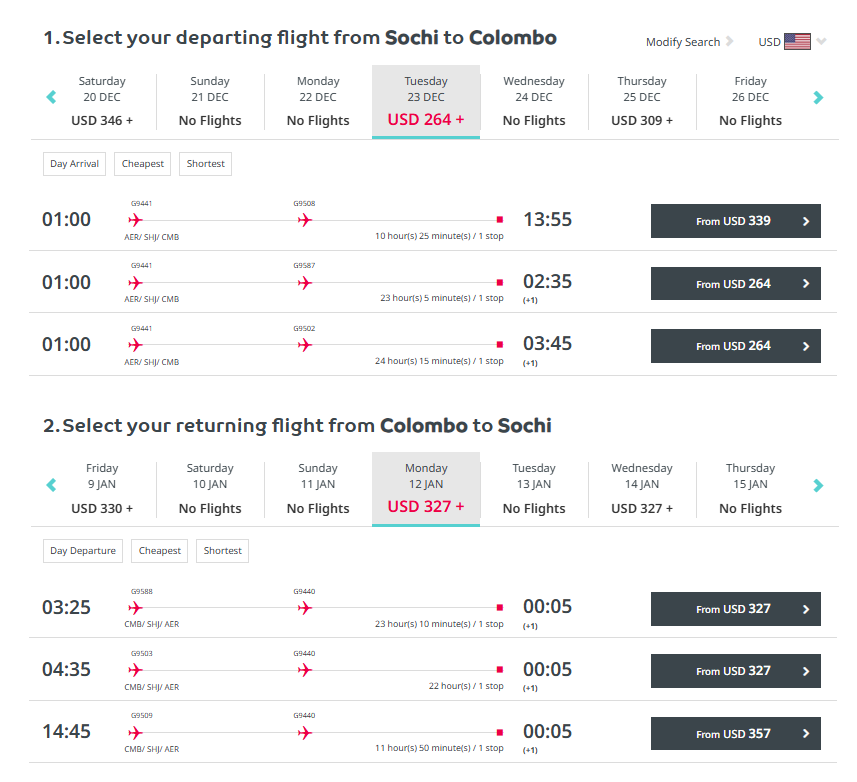Toggle Shortest filter for returning flights
The height and width of the screenshot is (782, 857).
click(222, 551)
